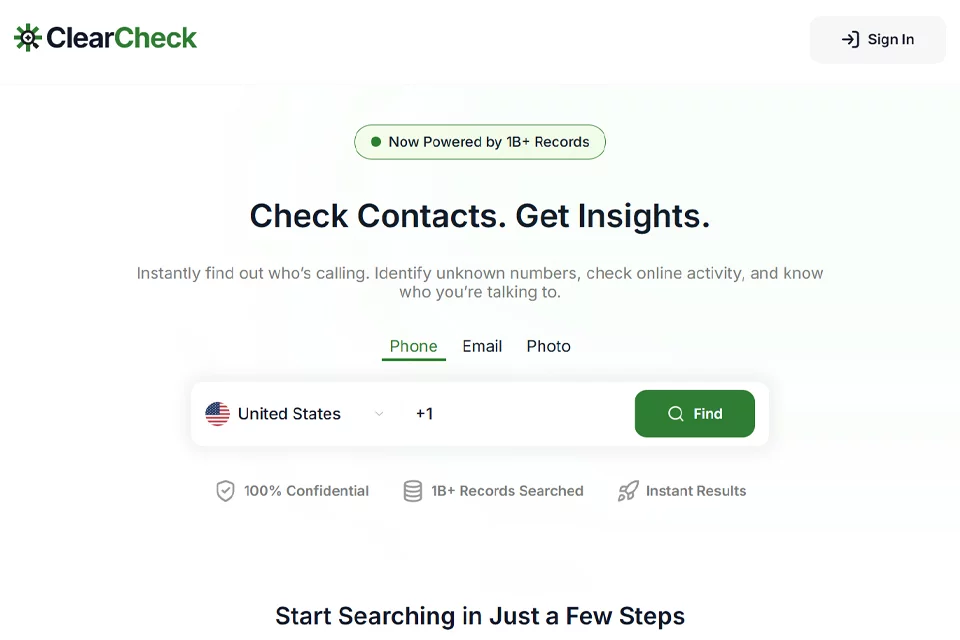This screenshot has height=640, width=960.
Task: Switch to the Email tab
Action: [x=482, y=347]
